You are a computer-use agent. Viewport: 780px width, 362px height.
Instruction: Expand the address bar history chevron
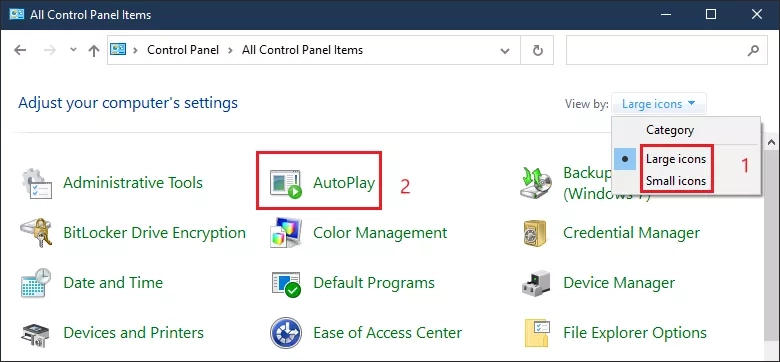tap(505, 50)
